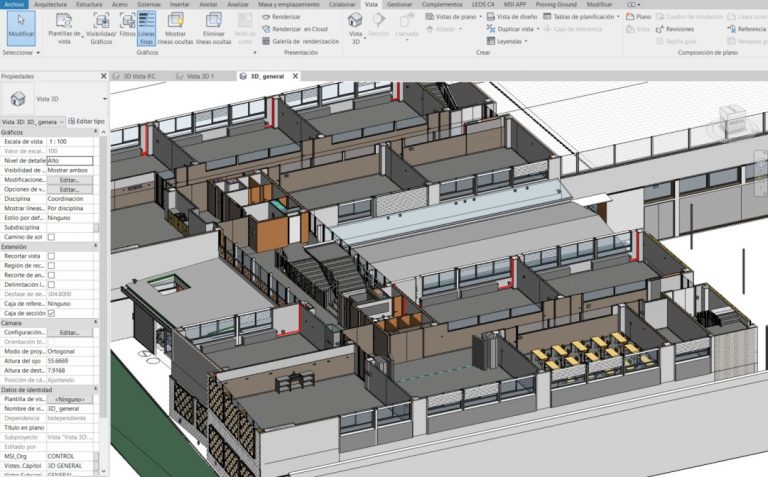The image size is (768, 477).
Task: Click Mostrar líneas ocultas tool
Action: tap(175, 26)
